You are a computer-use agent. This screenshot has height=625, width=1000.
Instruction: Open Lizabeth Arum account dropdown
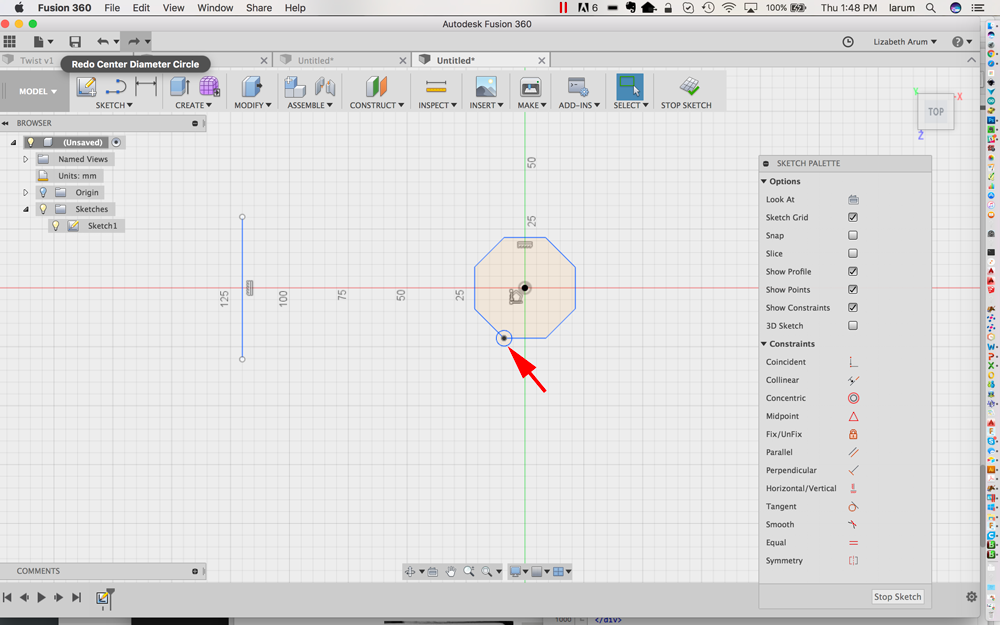tap(905, 42)
